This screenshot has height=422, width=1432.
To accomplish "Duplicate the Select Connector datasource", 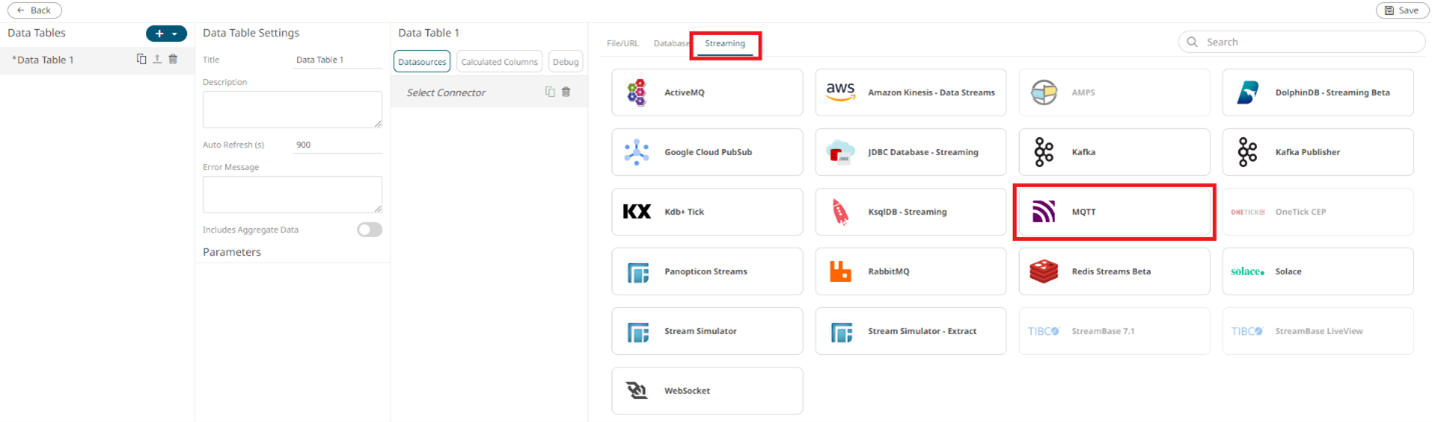I will pos(550,92).
